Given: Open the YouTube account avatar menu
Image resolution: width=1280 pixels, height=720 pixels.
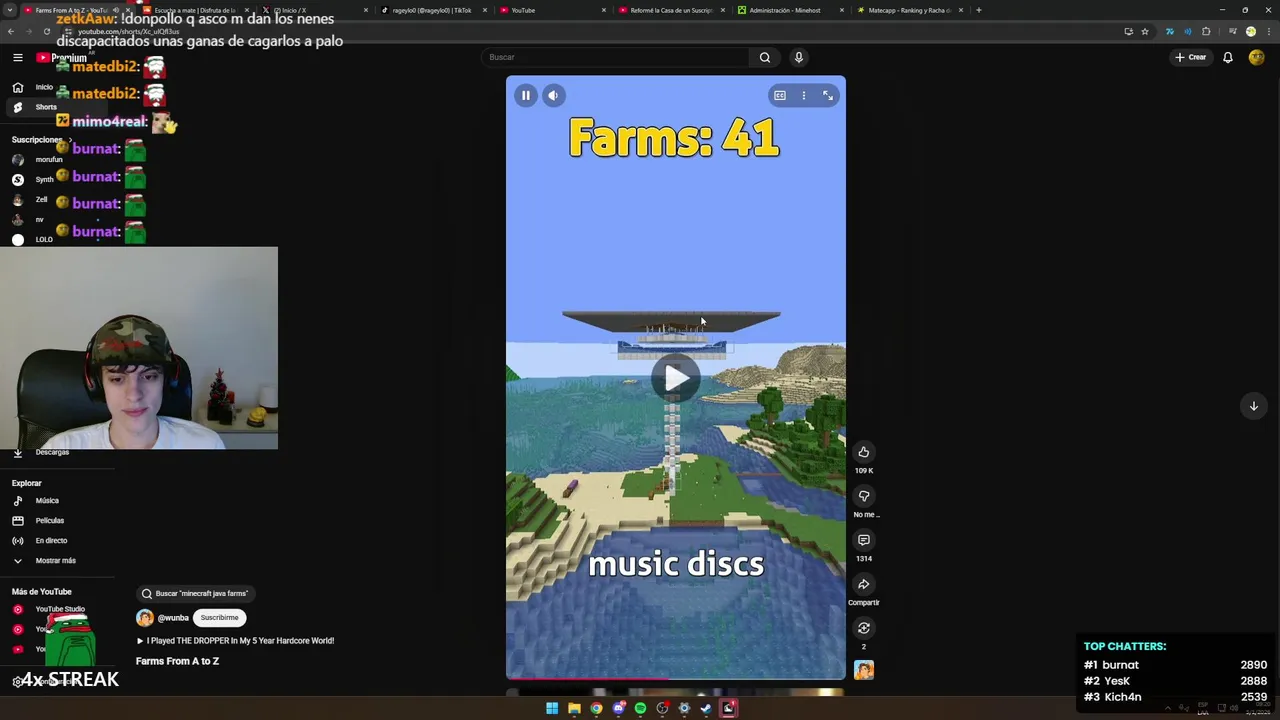Looking at the screenshot, I should click(1257, 57).
